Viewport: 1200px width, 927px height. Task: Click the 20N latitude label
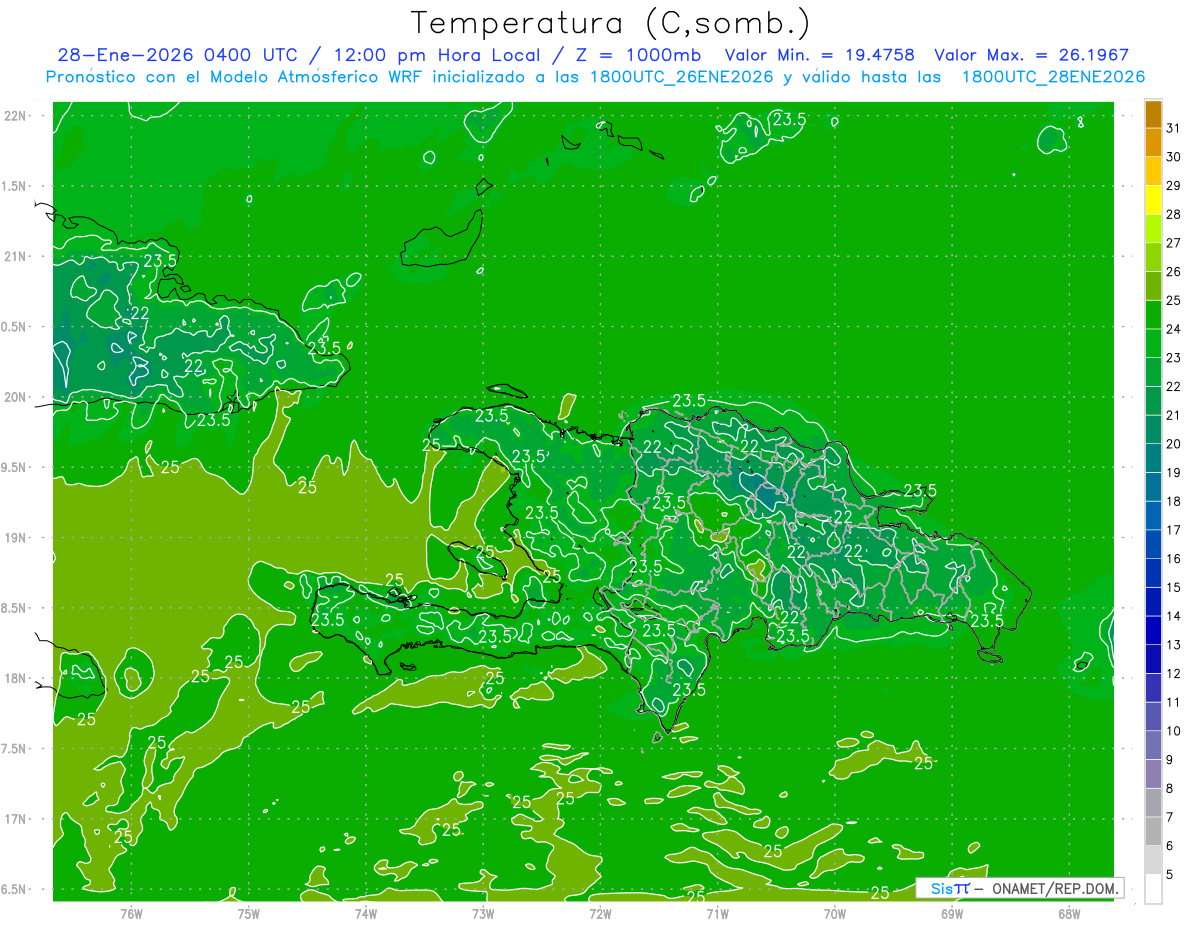15,397
